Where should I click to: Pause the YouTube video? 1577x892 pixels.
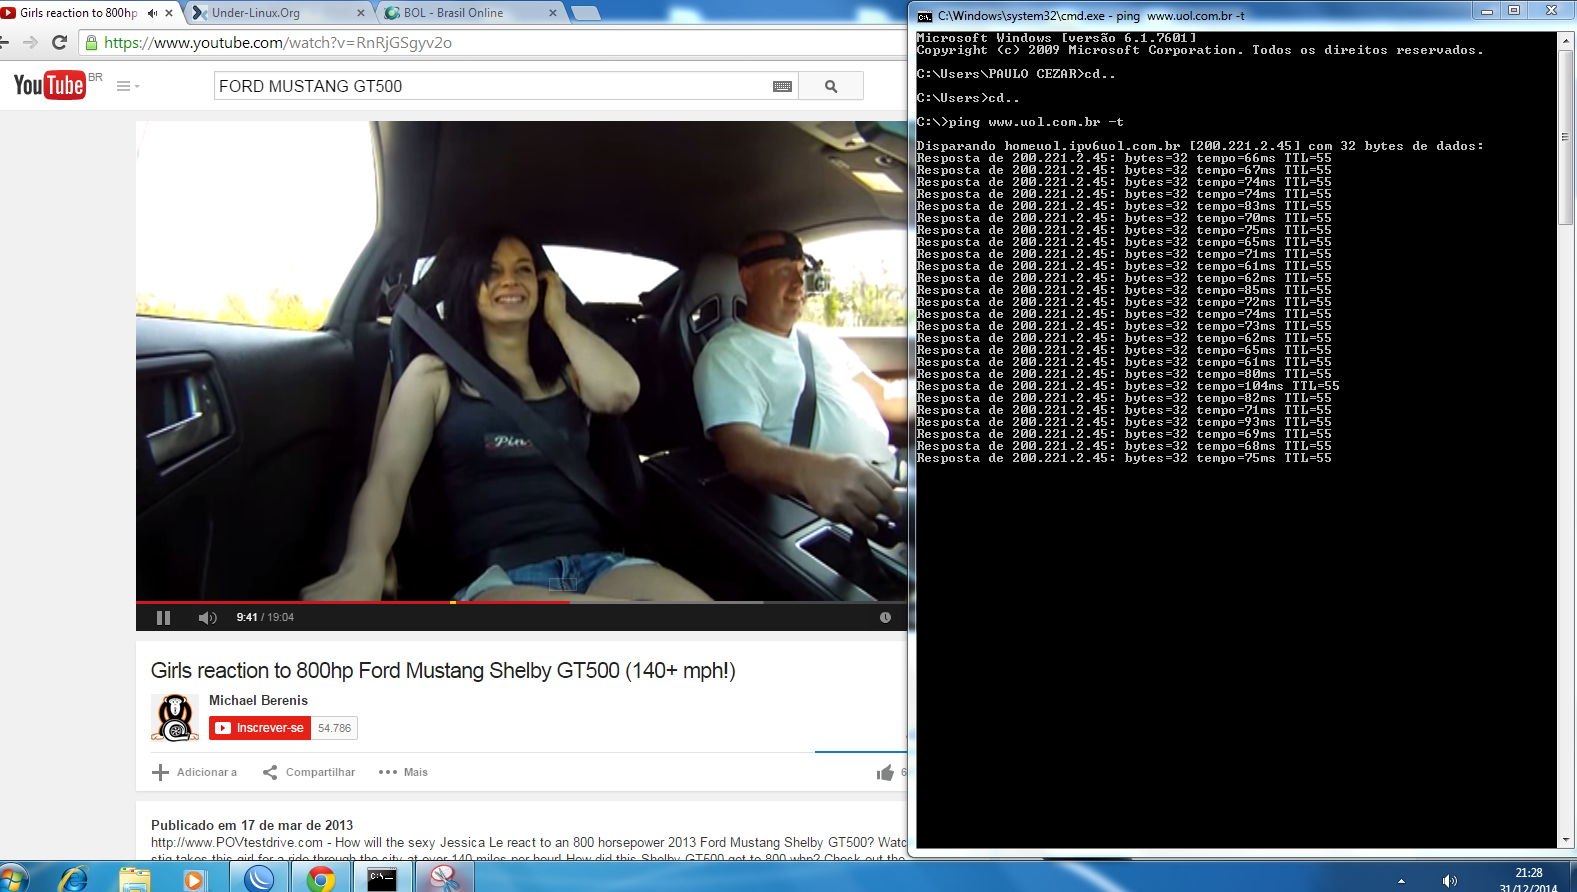pyautogui.click(x=163, y=618)
